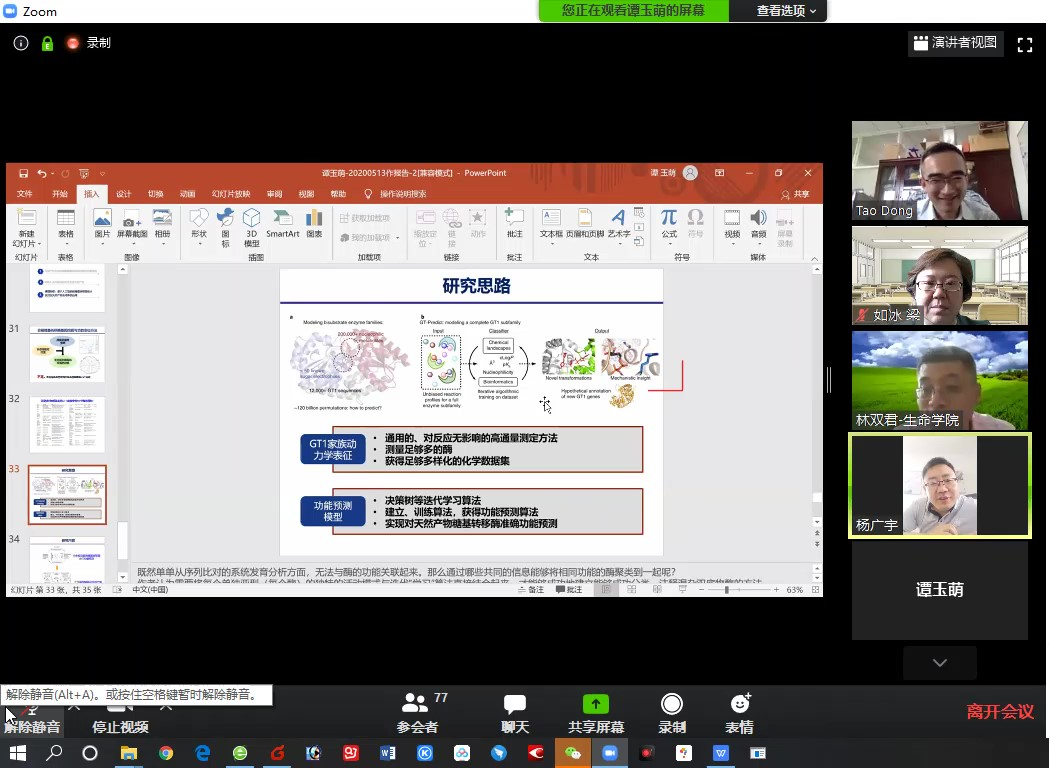Open WeChat from the taskbar
Screen dimensions: 1049x769
(573, 753)
